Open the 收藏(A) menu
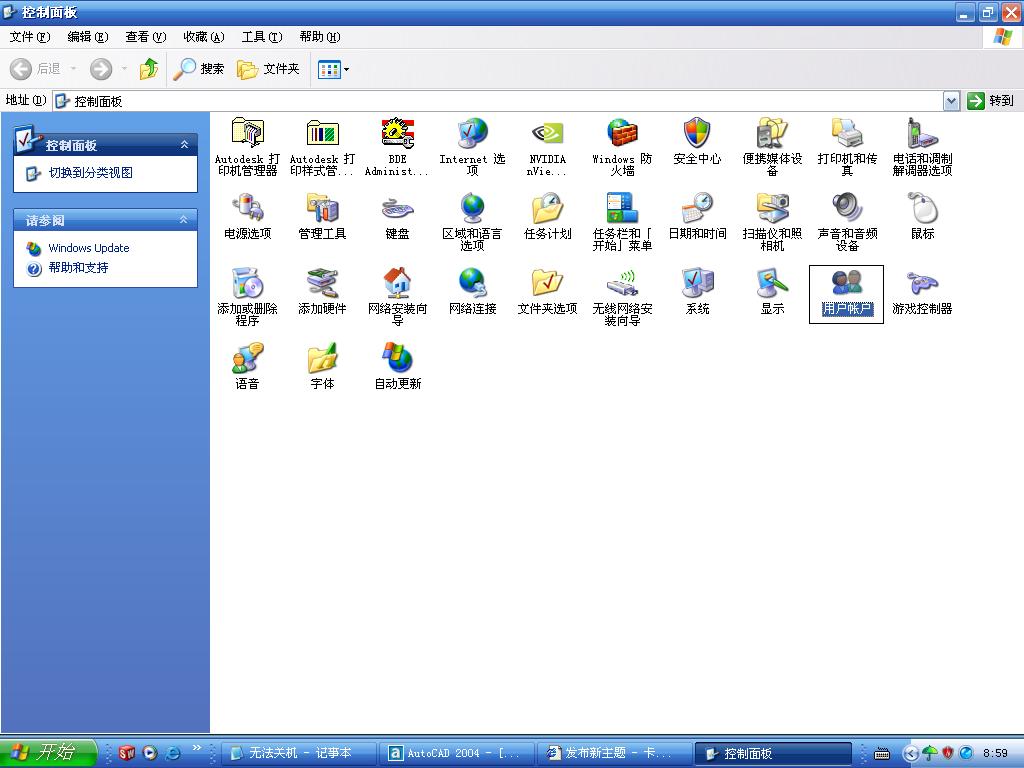 [x=204, y=37]
